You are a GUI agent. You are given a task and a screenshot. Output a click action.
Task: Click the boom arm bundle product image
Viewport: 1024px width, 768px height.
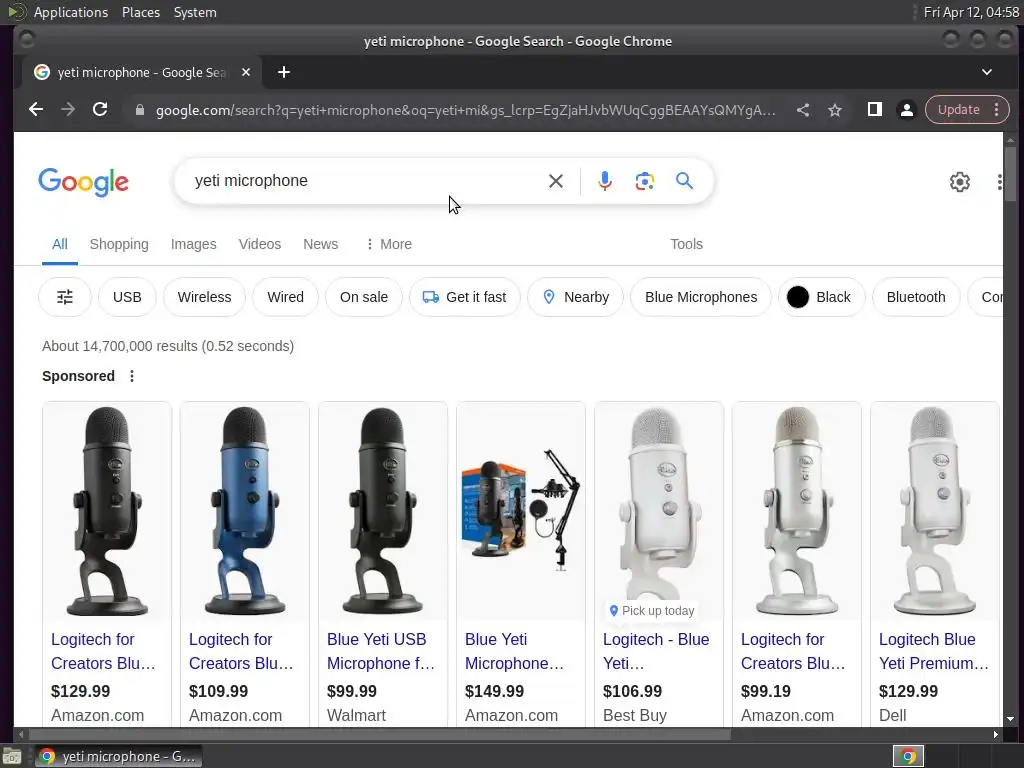(x=521, y=511)
